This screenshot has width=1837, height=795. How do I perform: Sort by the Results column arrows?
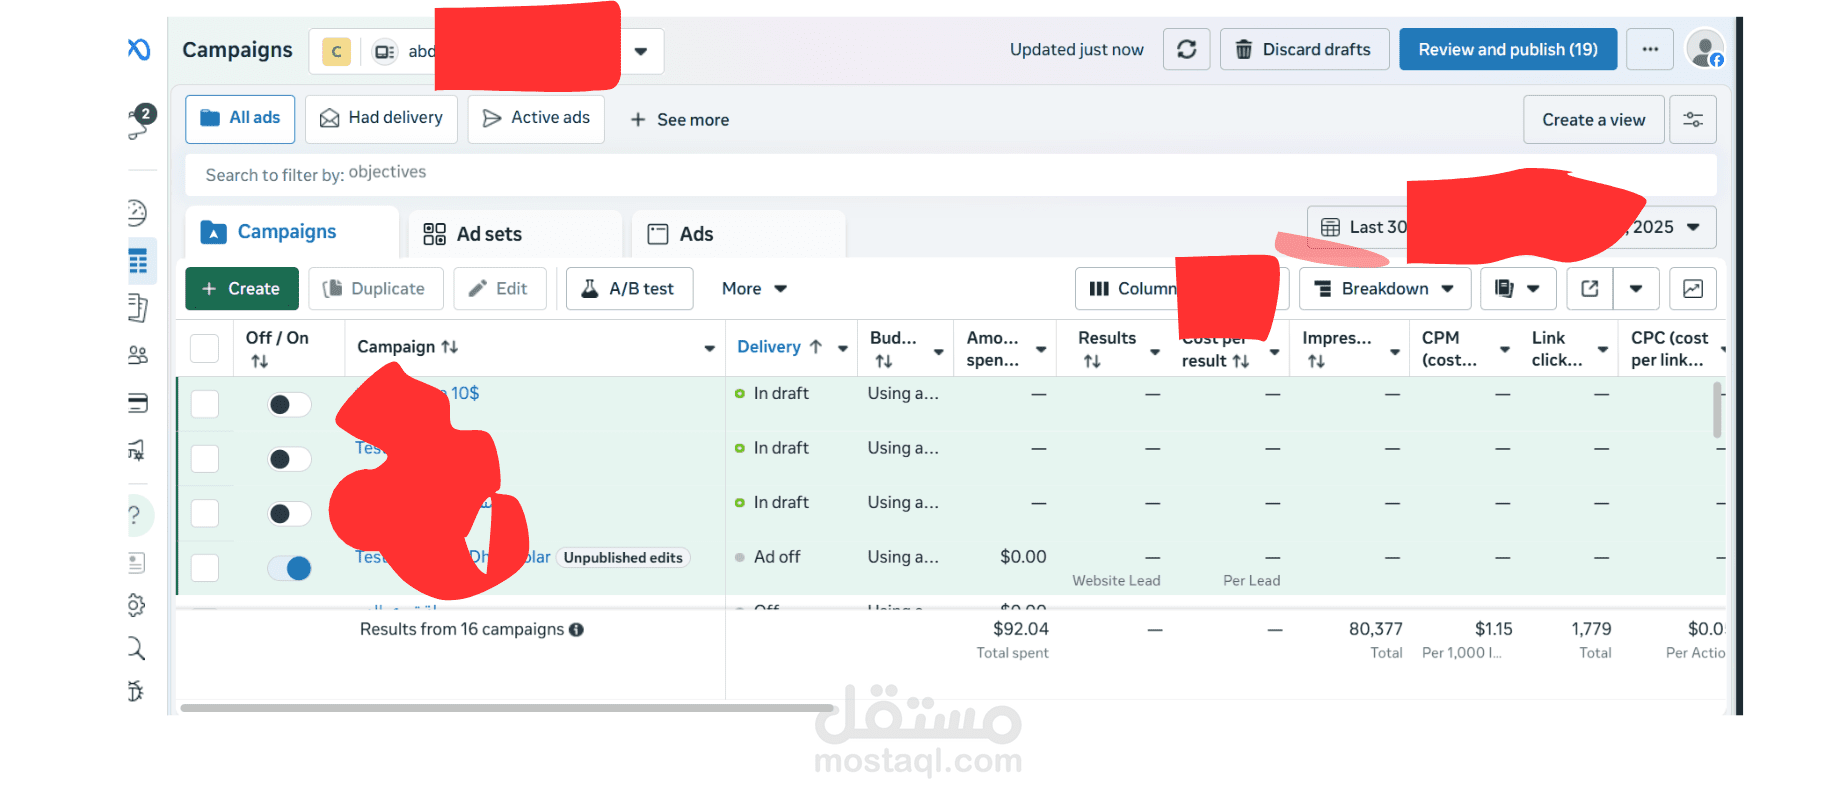click(x=1092, y=361)
